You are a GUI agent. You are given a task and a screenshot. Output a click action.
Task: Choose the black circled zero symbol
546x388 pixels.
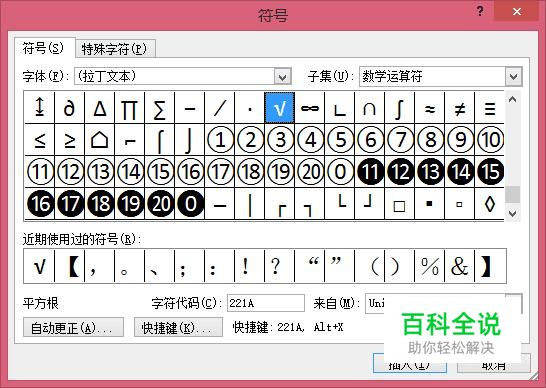pos(189,204)
